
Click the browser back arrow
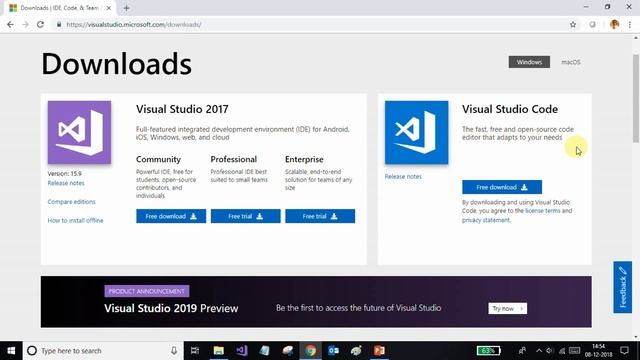click(11, 24)
